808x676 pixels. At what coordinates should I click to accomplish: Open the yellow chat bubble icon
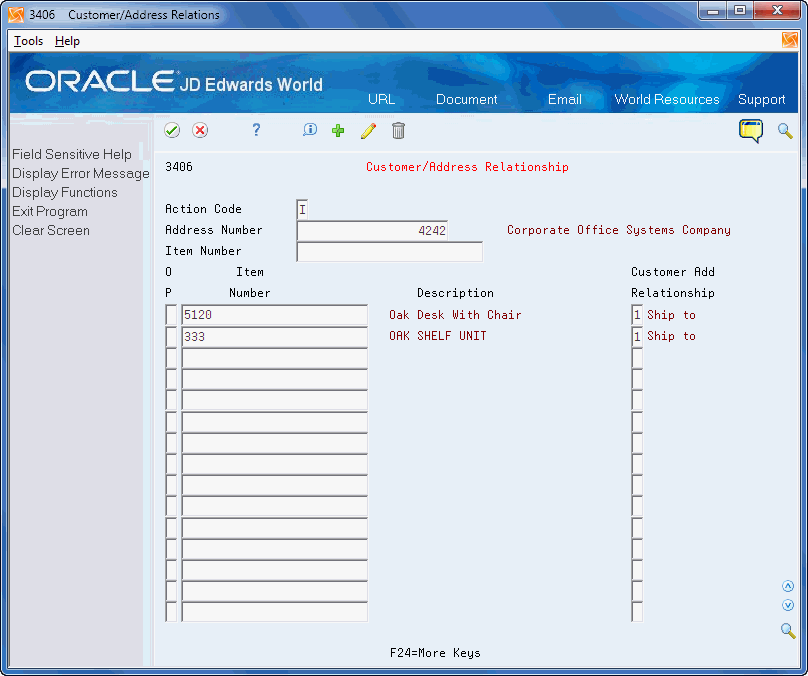(x=751, y=131)
